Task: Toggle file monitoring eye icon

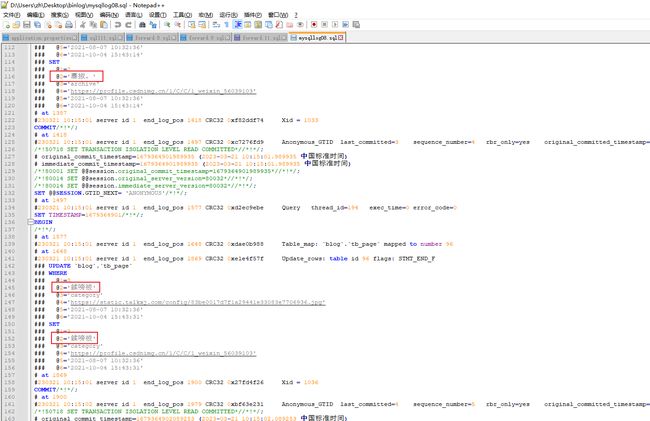Action: point(301,25)
